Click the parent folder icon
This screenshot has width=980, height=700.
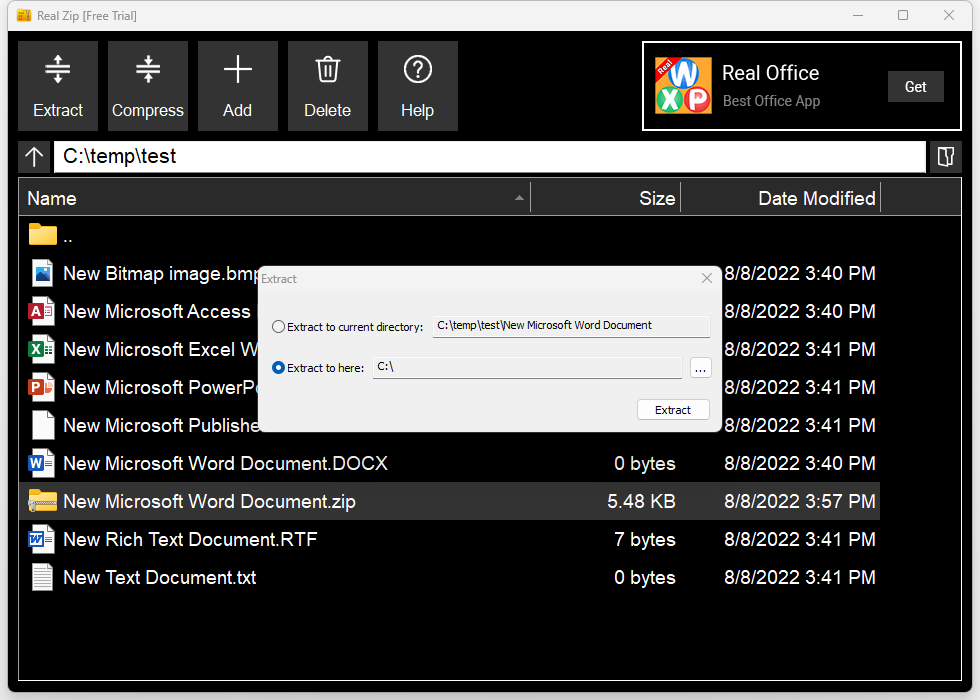point(42,235)
